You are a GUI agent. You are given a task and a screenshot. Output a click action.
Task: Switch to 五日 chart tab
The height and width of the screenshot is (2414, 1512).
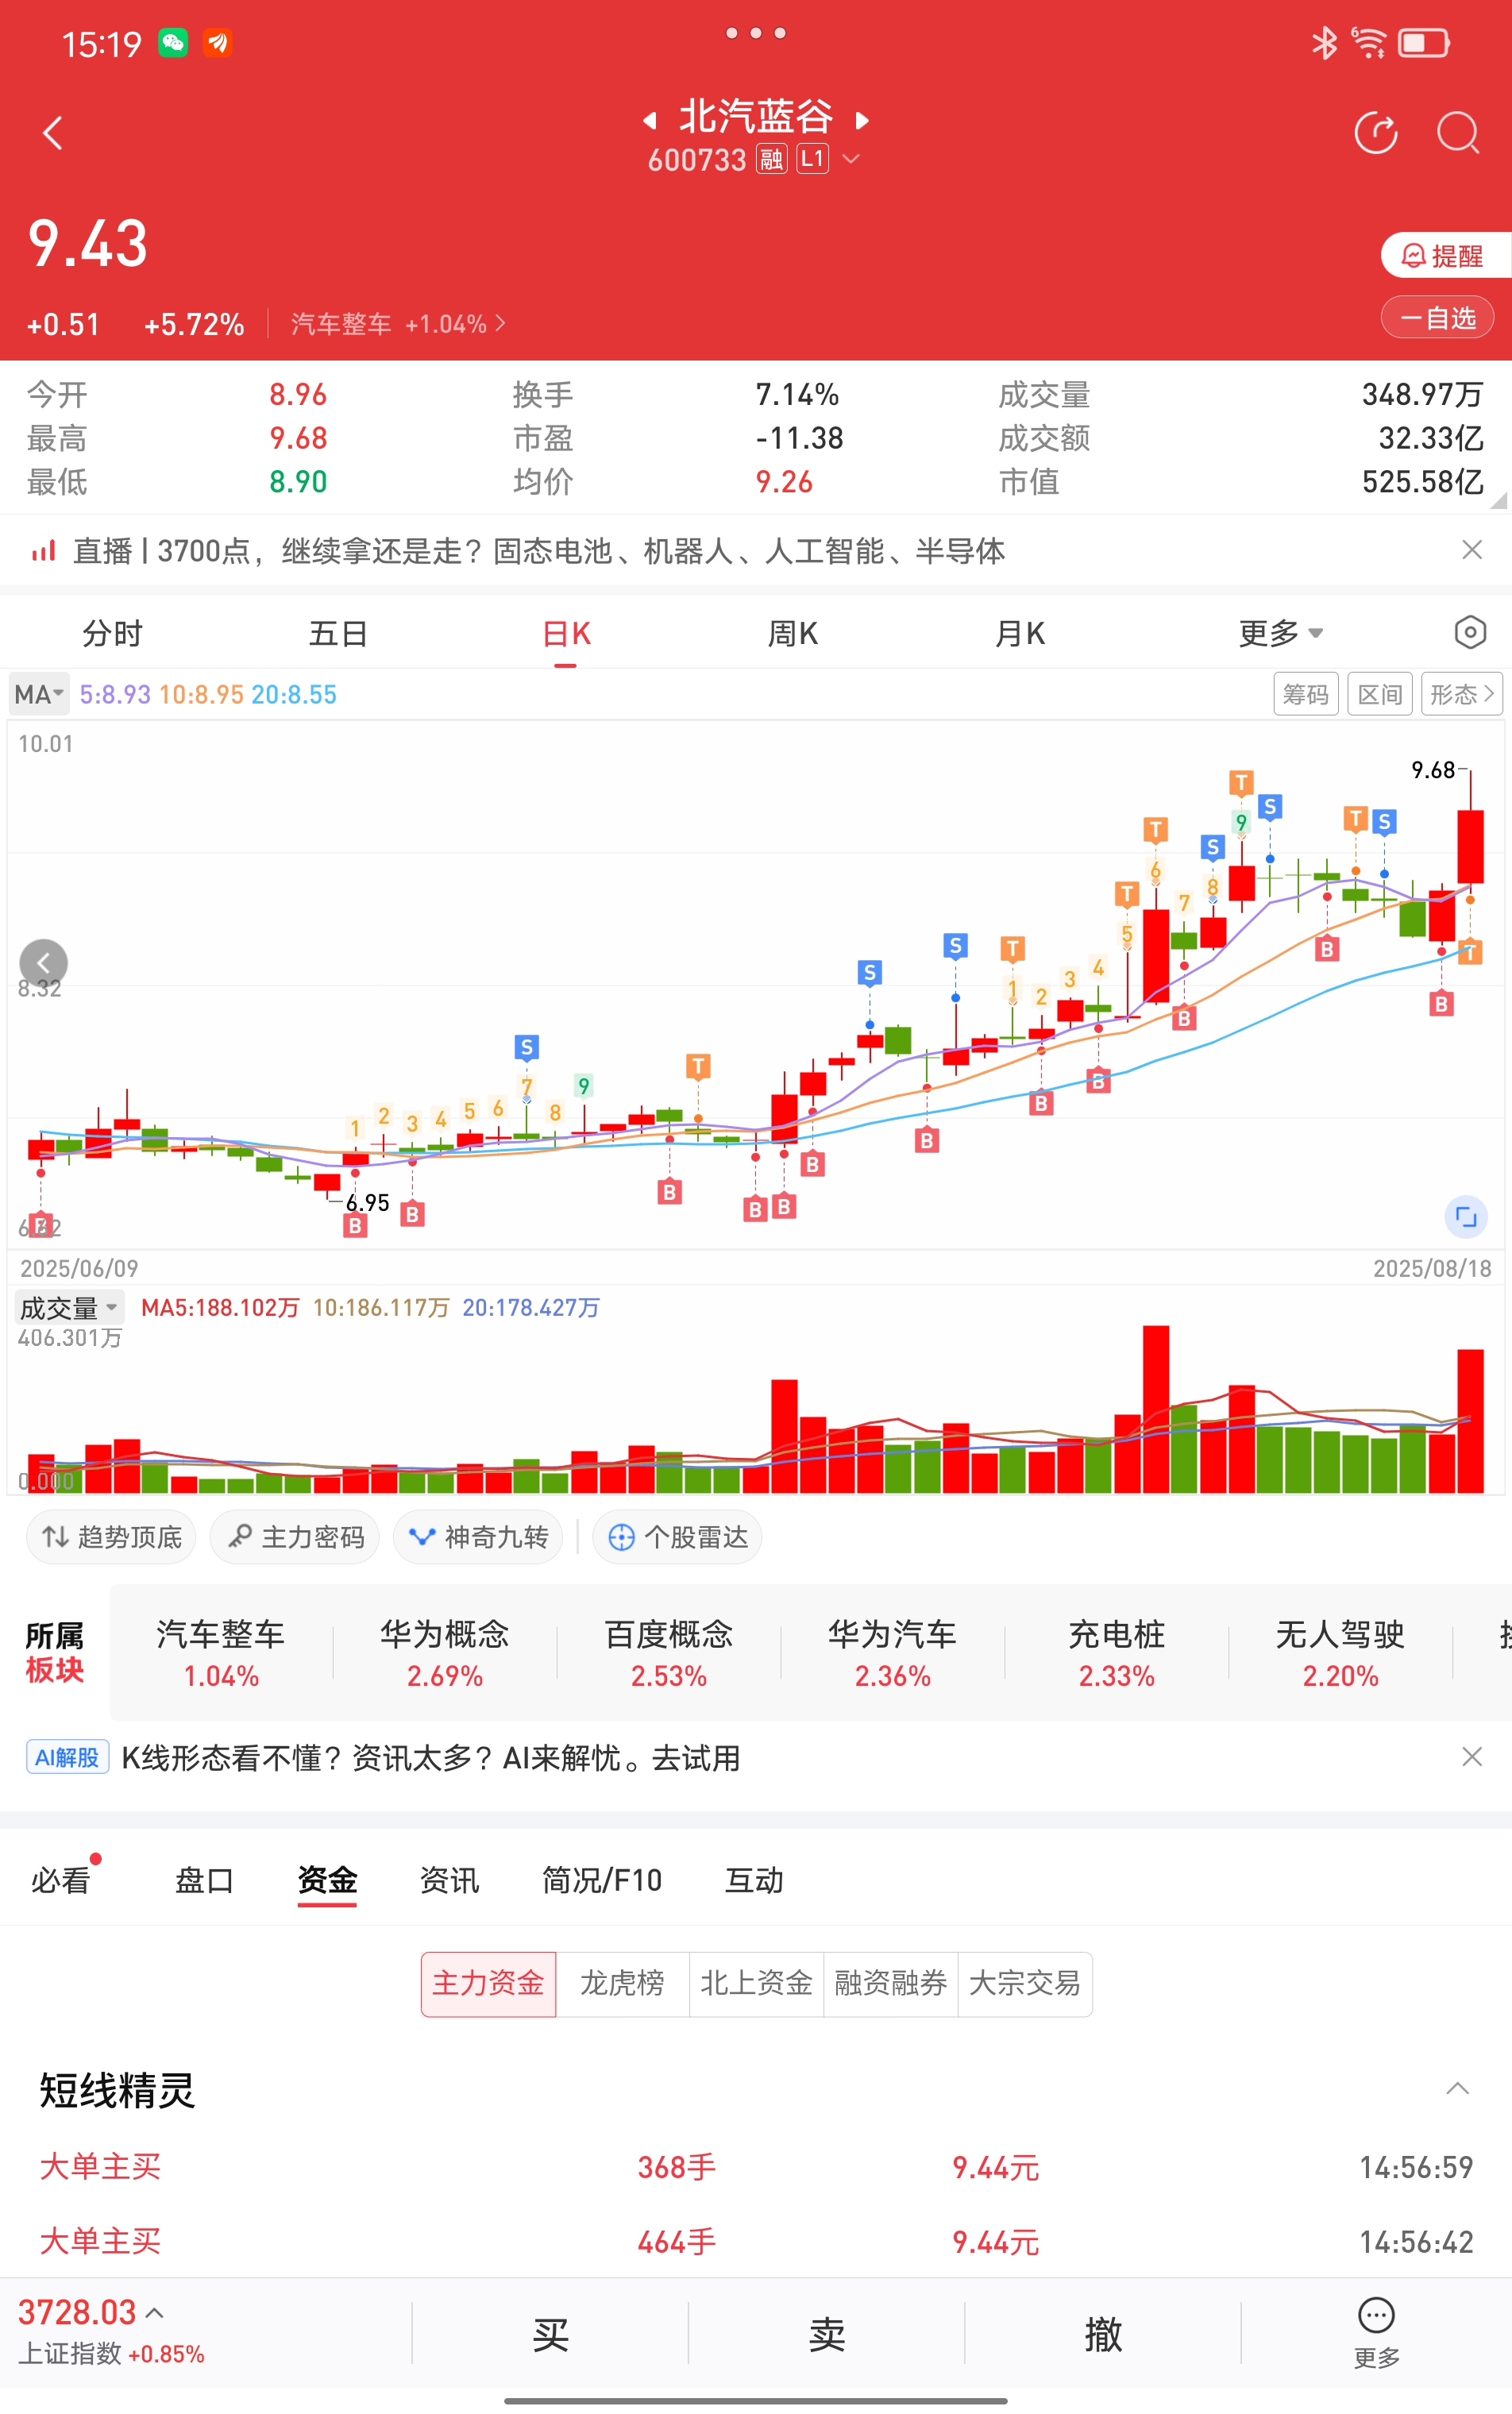coord(339,633)
